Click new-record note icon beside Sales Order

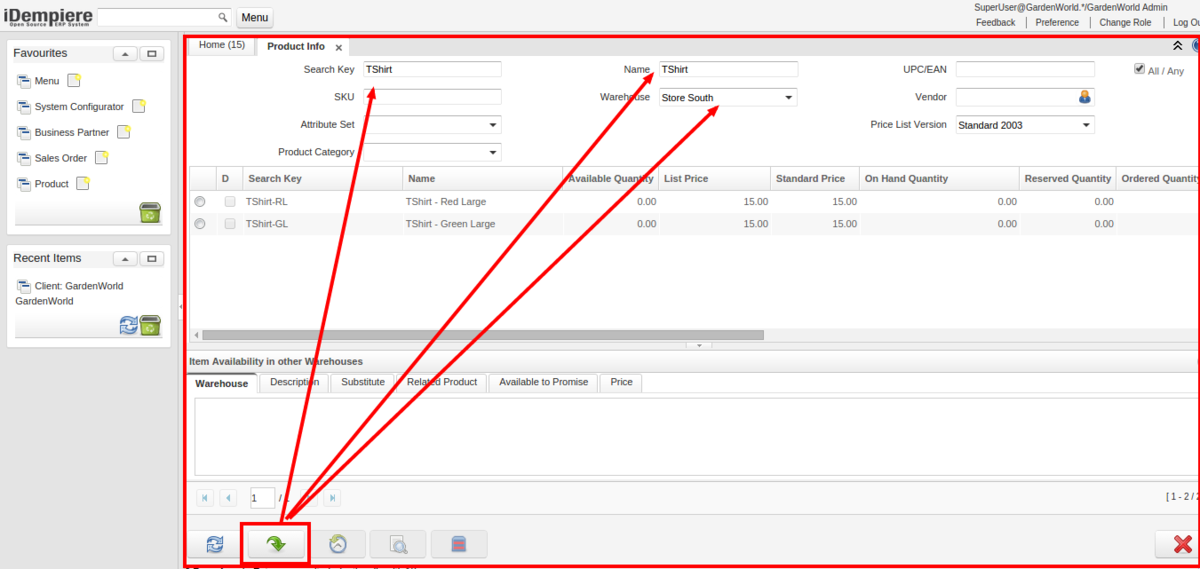pos(101,158)
